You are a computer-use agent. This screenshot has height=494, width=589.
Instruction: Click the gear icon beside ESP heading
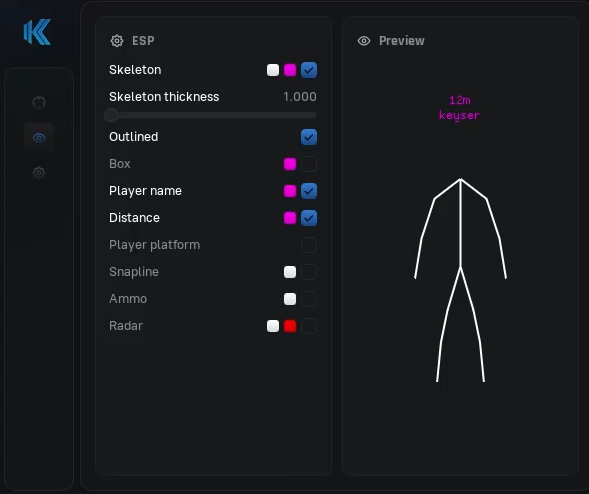(117, 41)
